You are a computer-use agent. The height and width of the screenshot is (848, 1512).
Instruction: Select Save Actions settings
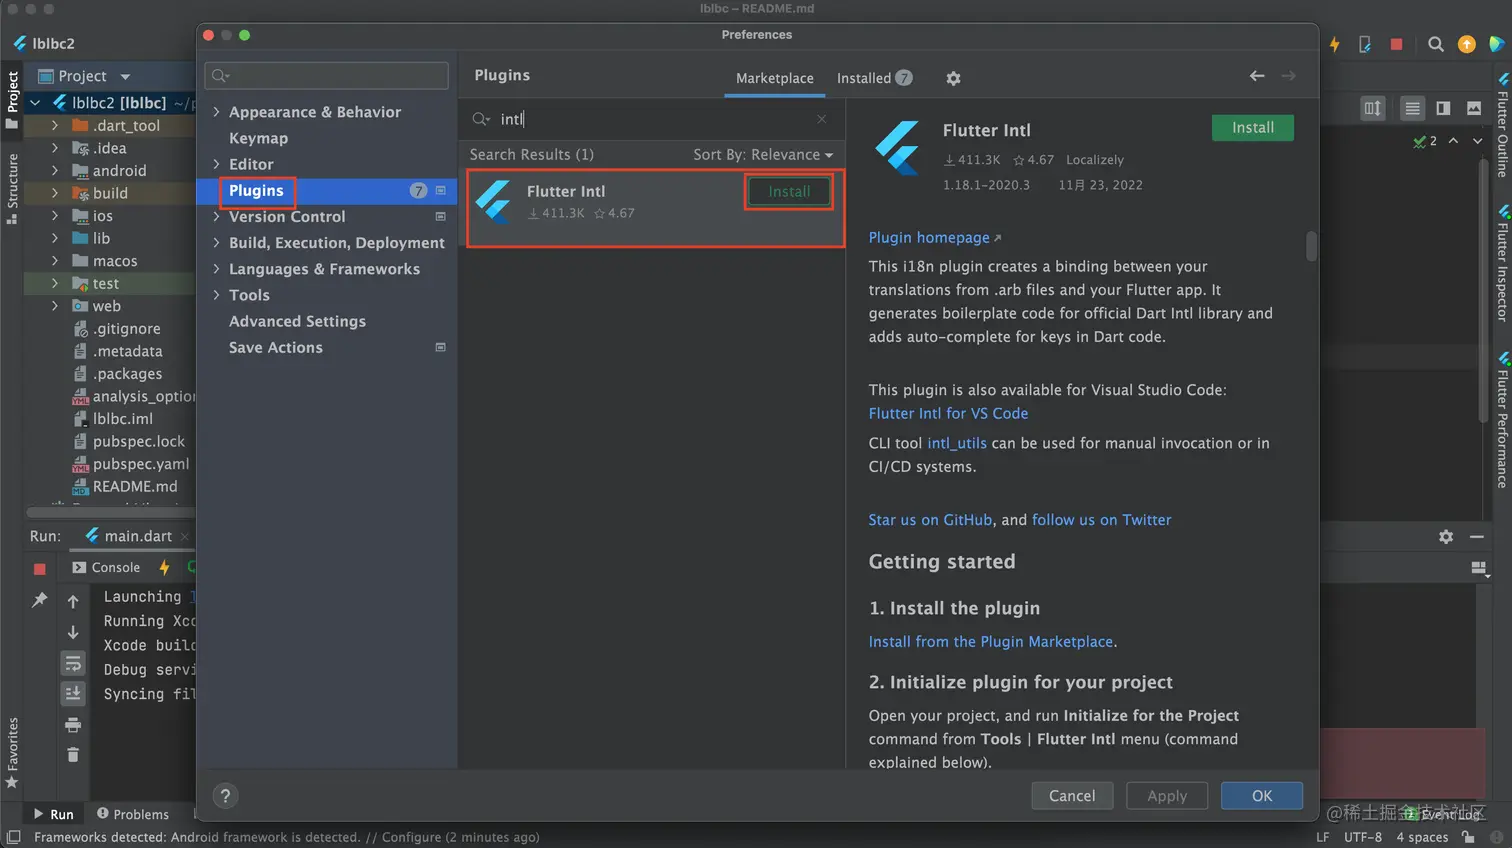276,348
